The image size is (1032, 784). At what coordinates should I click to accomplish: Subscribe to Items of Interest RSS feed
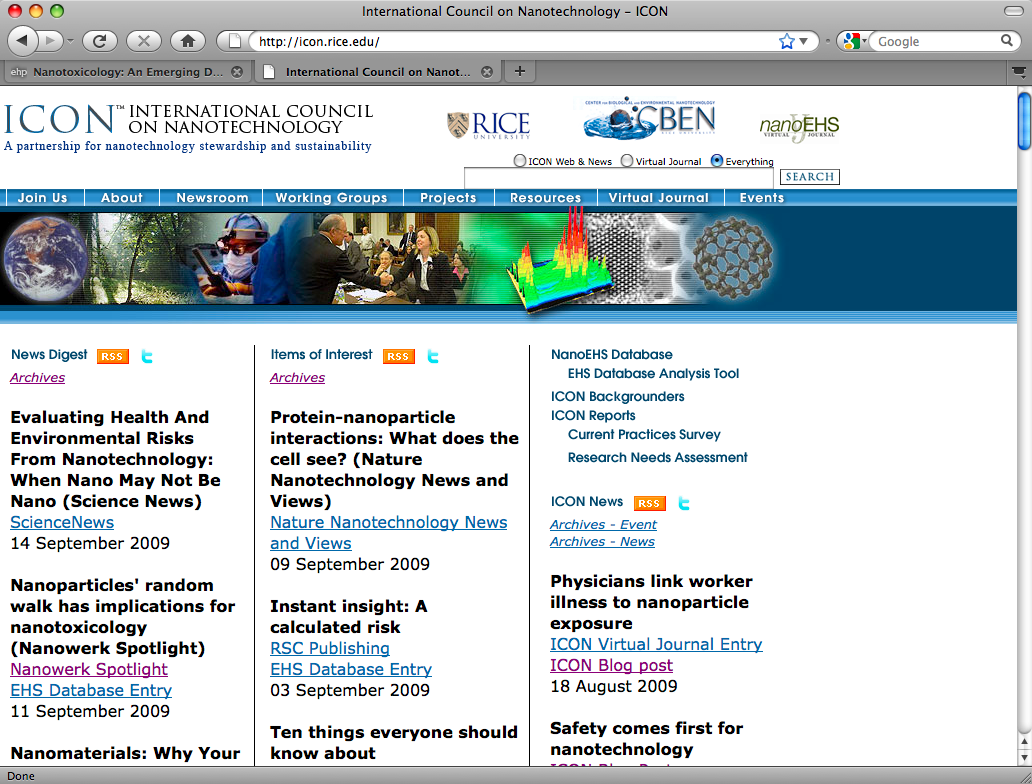coord(398,356)
